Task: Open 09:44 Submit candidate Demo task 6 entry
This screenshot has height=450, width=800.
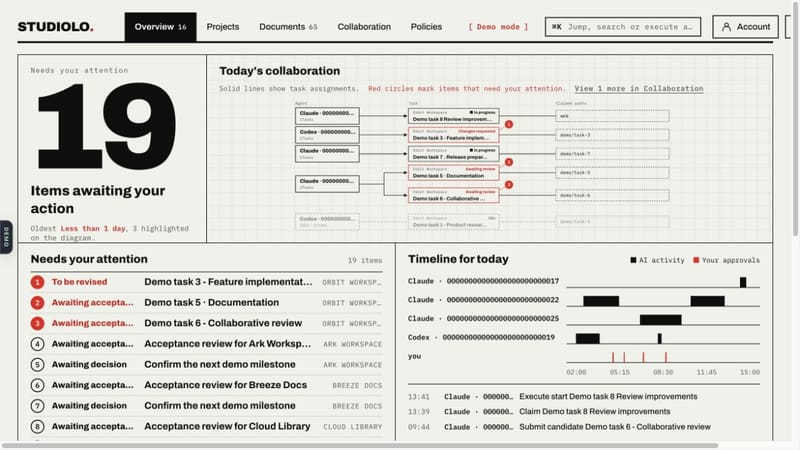Action: (x=584, y=427)
